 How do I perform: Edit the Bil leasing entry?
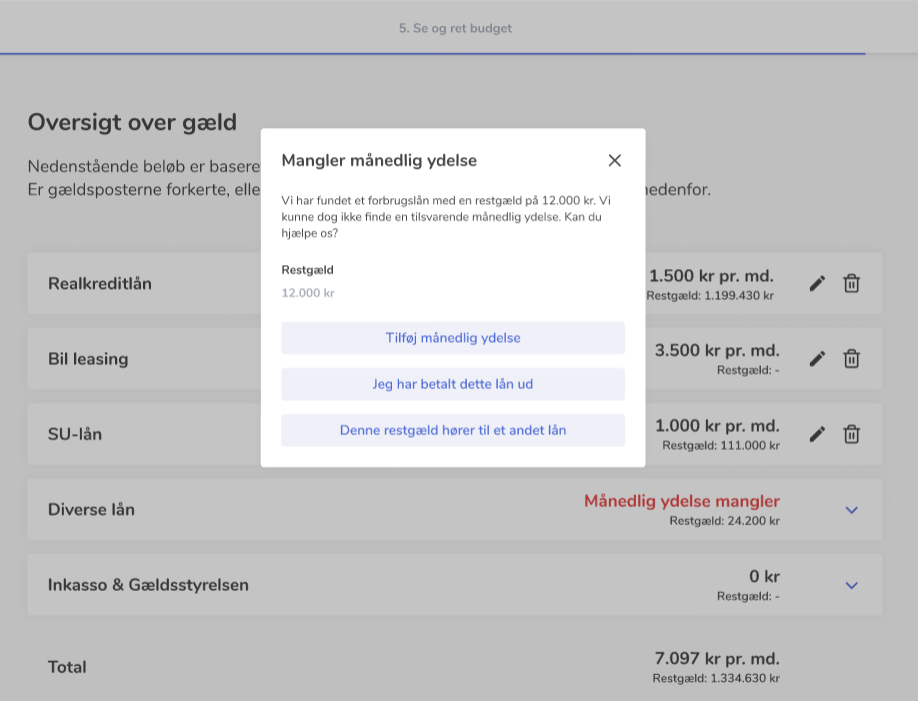click(817, 359)
